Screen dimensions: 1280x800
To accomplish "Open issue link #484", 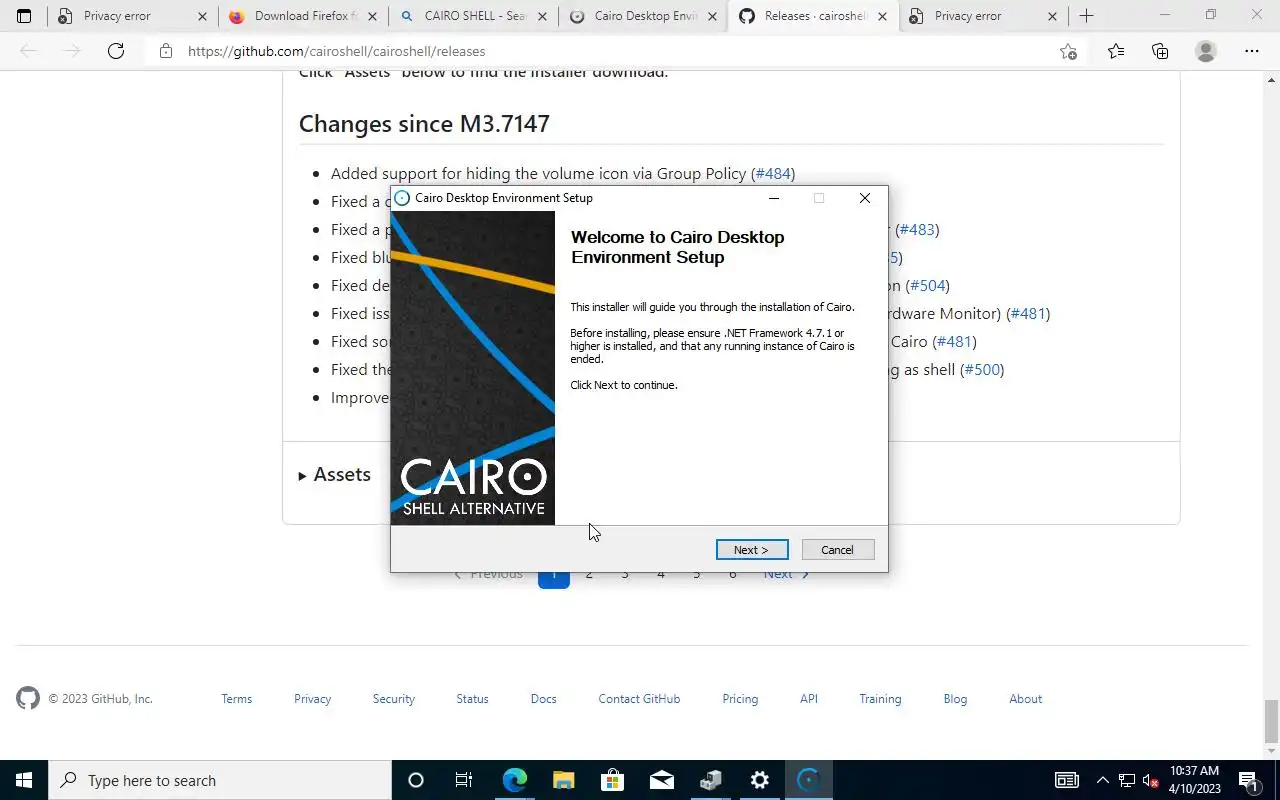I will [x=773, y=173].
